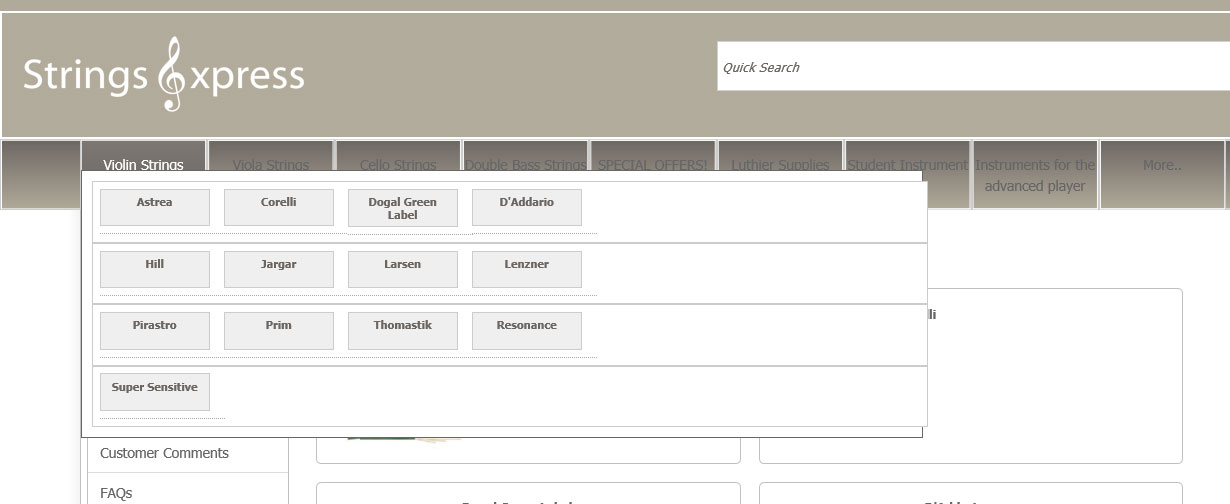1230x504 pixels.
Task: Open Larsen violin strings
Action: [x=403, y=269]
